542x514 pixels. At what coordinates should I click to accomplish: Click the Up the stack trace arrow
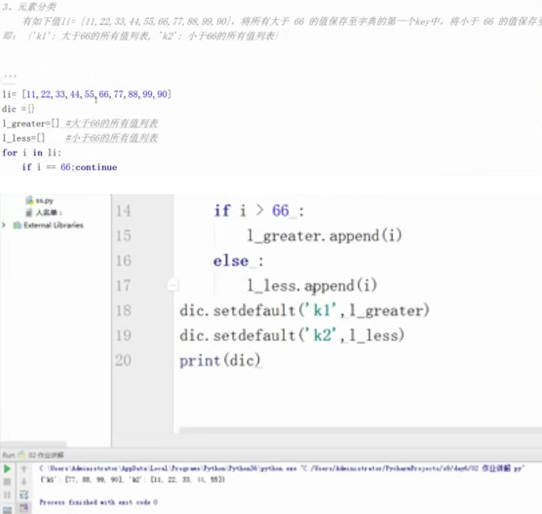[24, 469]
